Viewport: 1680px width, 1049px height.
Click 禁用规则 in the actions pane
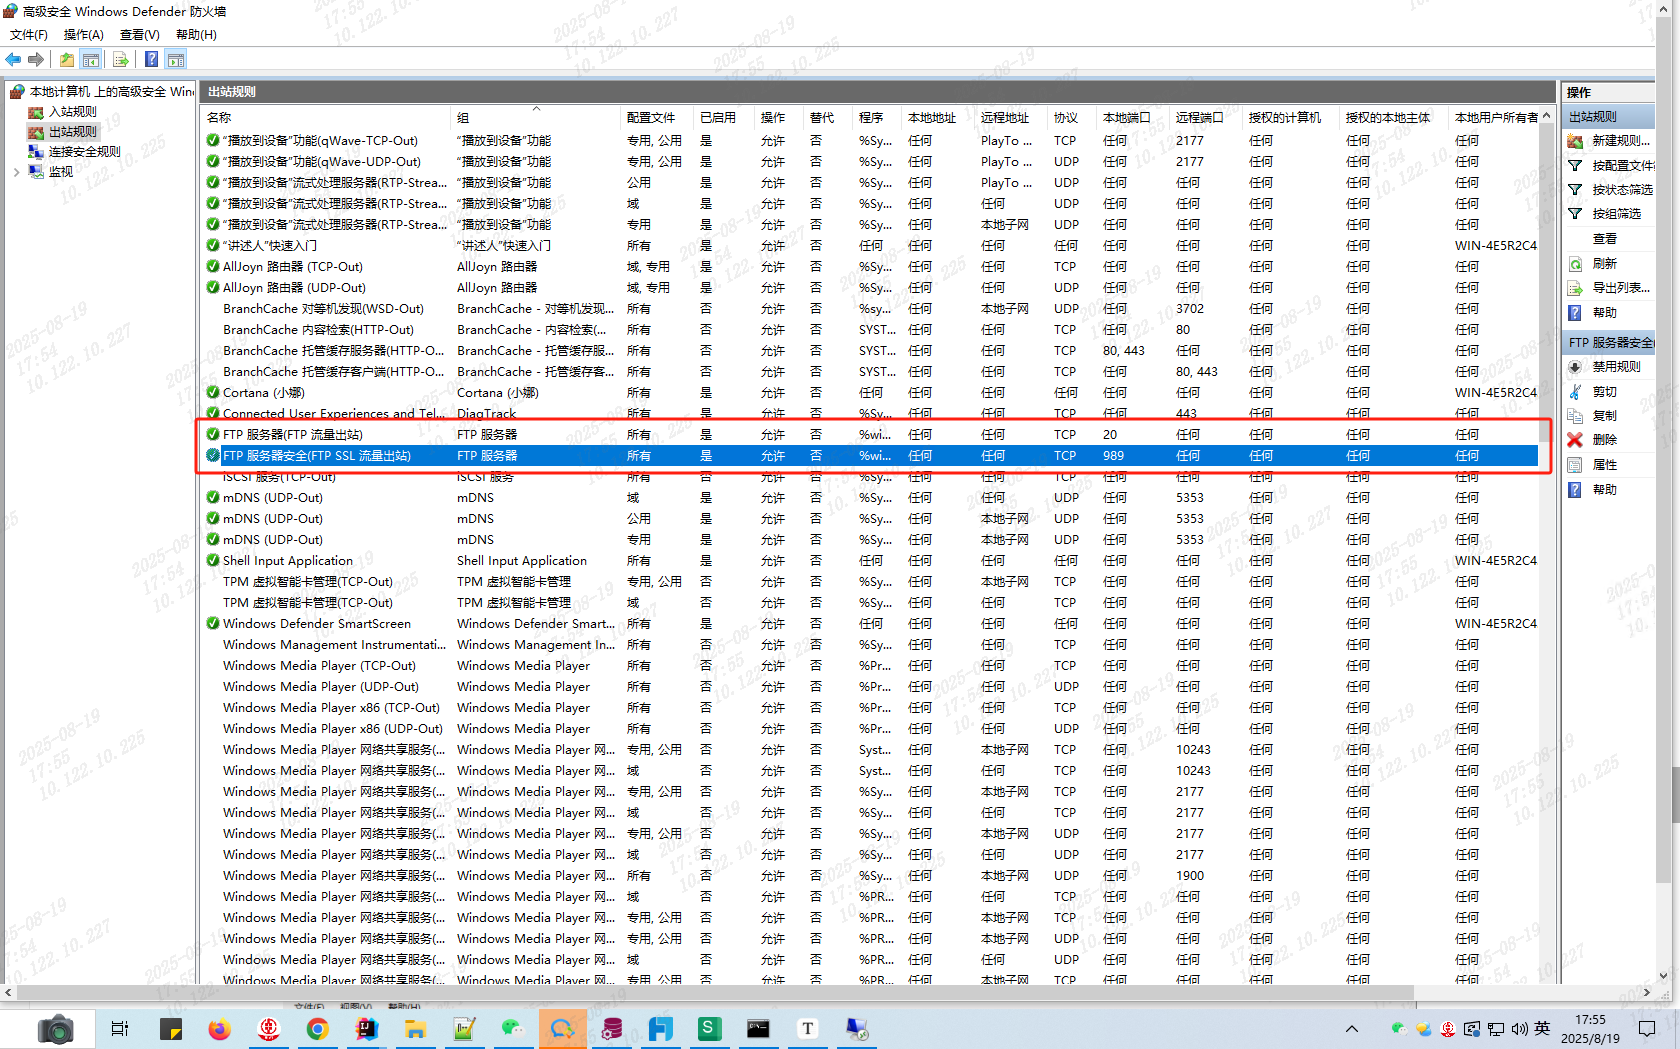[x=1617, y=367]
